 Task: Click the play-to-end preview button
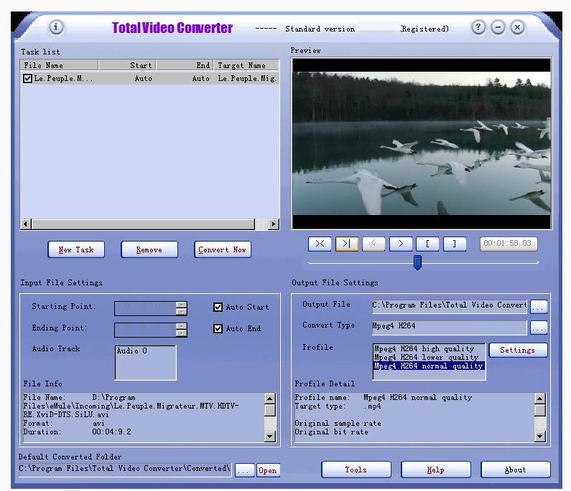coord(347,244)
